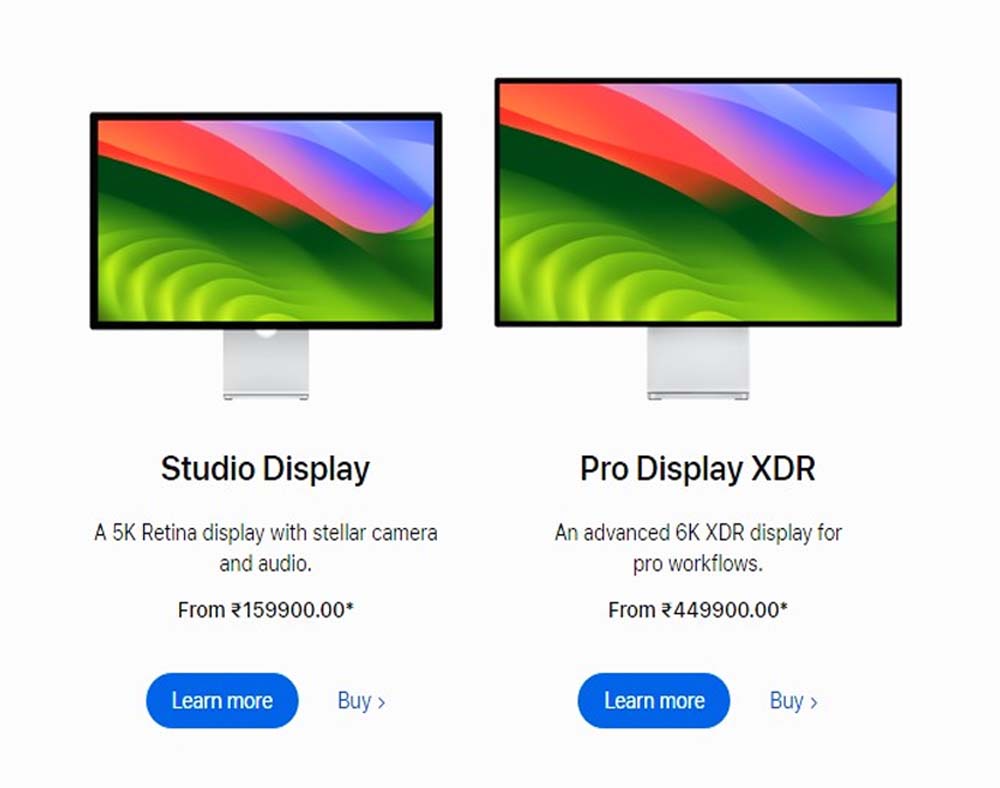Select the Pro Display XDR heading

pos(698,469)
